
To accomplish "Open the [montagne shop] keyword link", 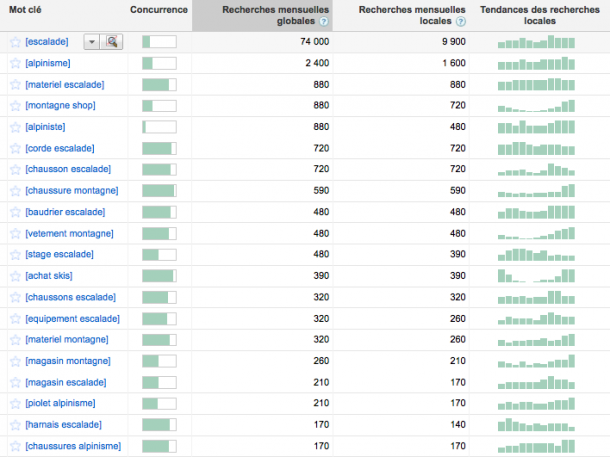I will [x=60, y=105].
